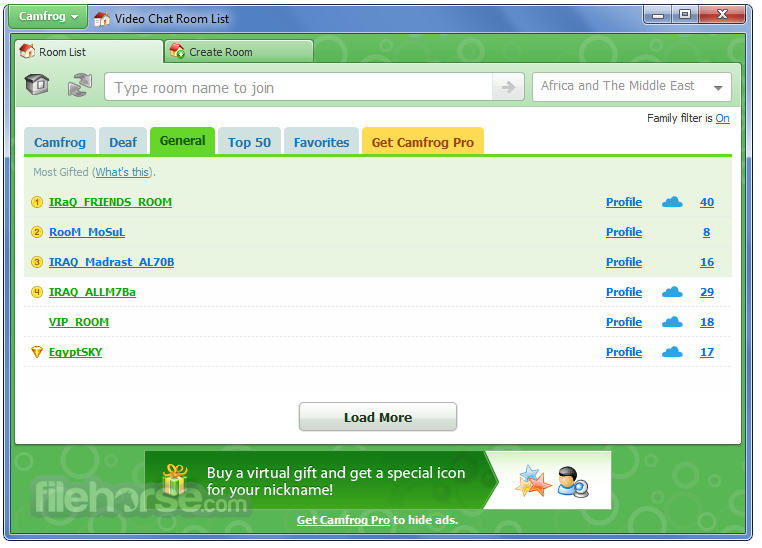Click user count 8 for RooM_MoSuL
This screenshot has height=548, width=762.
[707, 232]
